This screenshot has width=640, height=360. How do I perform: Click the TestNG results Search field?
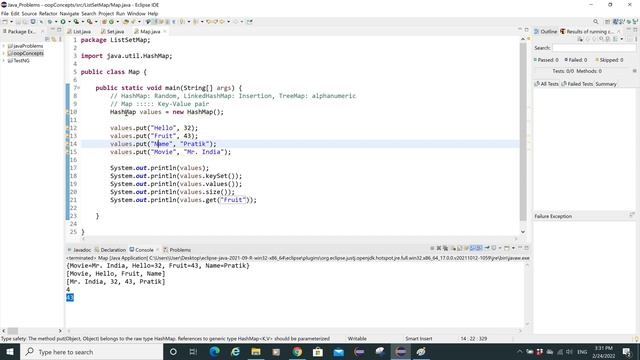coord(594,48)
